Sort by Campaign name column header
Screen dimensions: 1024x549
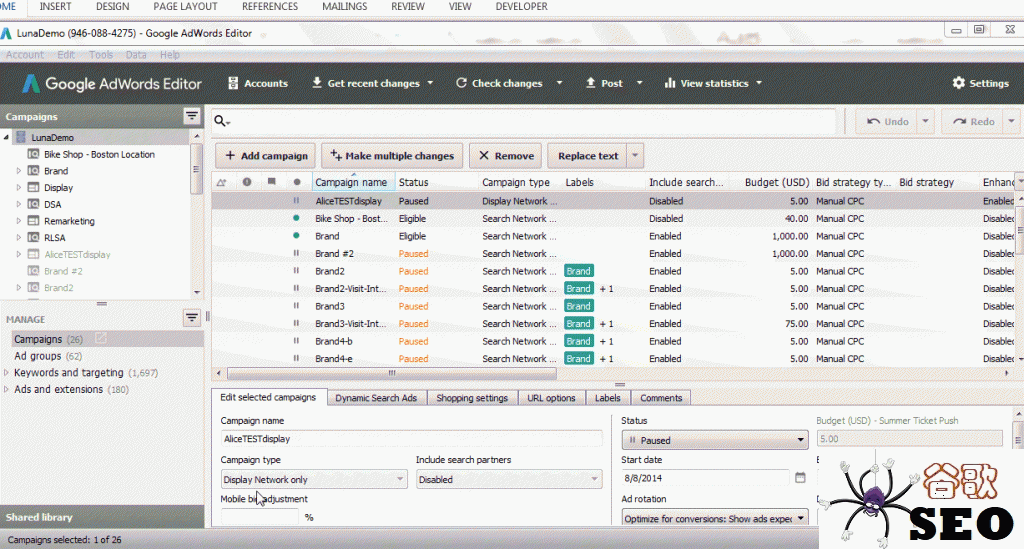[351, 182]
